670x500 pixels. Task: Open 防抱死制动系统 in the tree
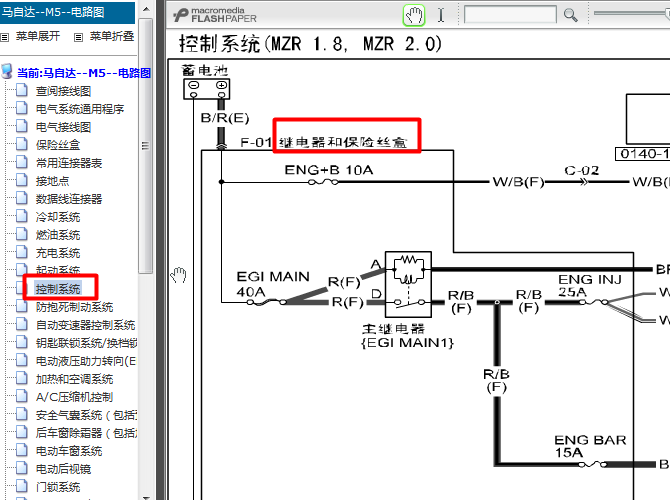74,307
